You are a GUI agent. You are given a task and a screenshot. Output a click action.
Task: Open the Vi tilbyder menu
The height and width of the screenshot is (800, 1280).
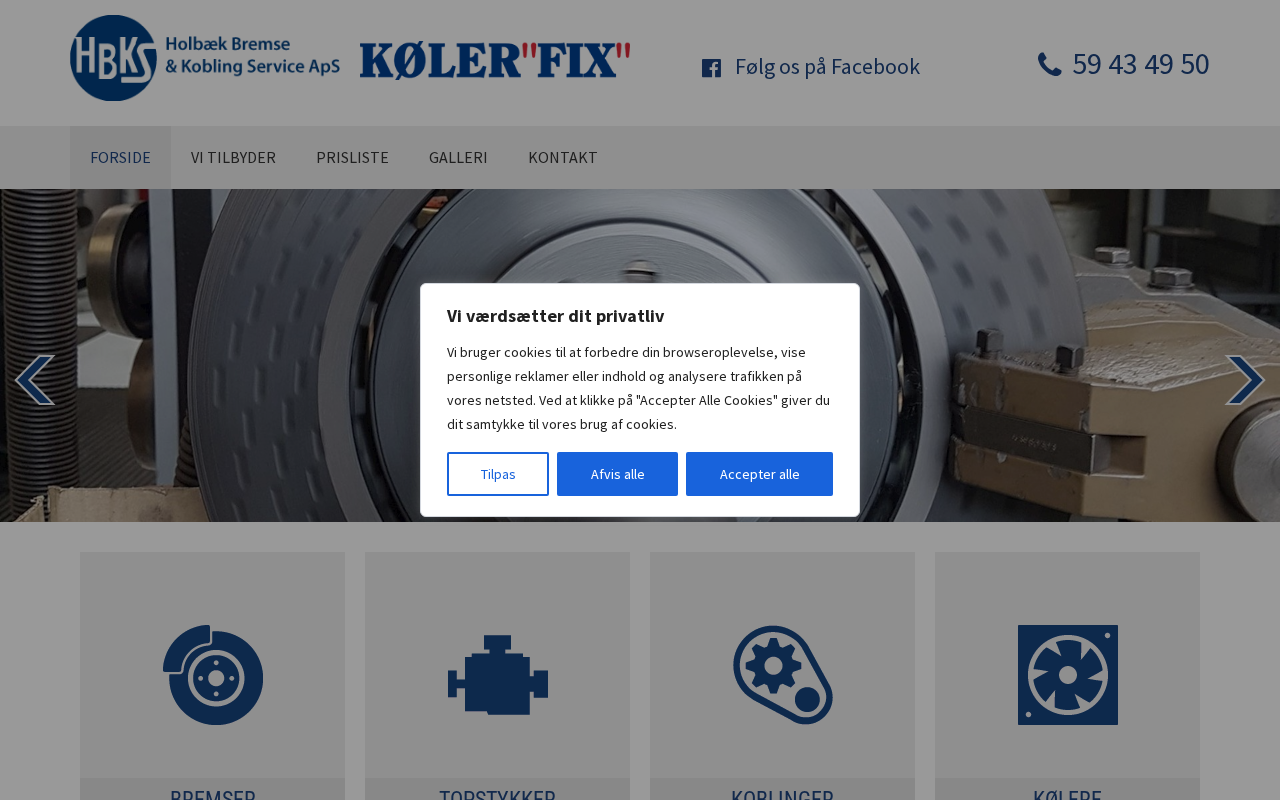coord(233,157)
